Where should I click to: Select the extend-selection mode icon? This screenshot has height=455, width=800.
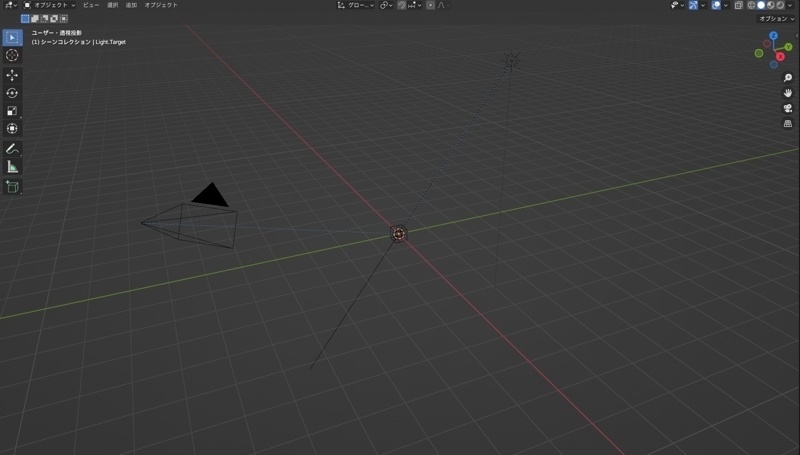point(35,19)
